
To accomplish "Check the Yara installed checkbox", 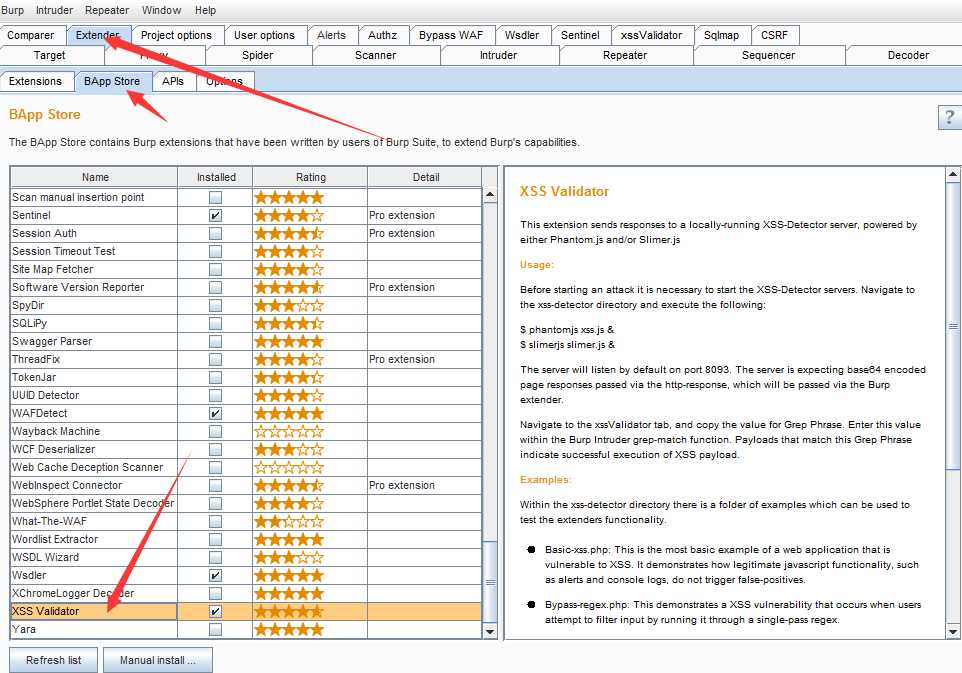I will tap(215, 629).
